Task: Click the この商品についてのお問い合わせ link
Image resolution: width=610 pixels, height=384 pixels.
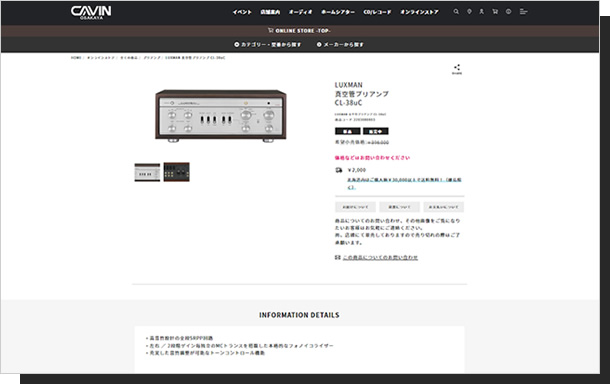Action: point(380,257)
